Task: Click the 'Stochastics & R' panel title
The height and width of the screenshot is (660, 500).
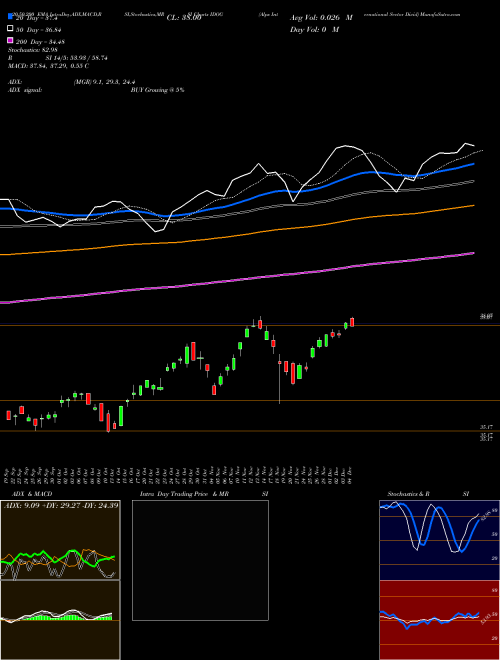Action: (x=408, y=494)
